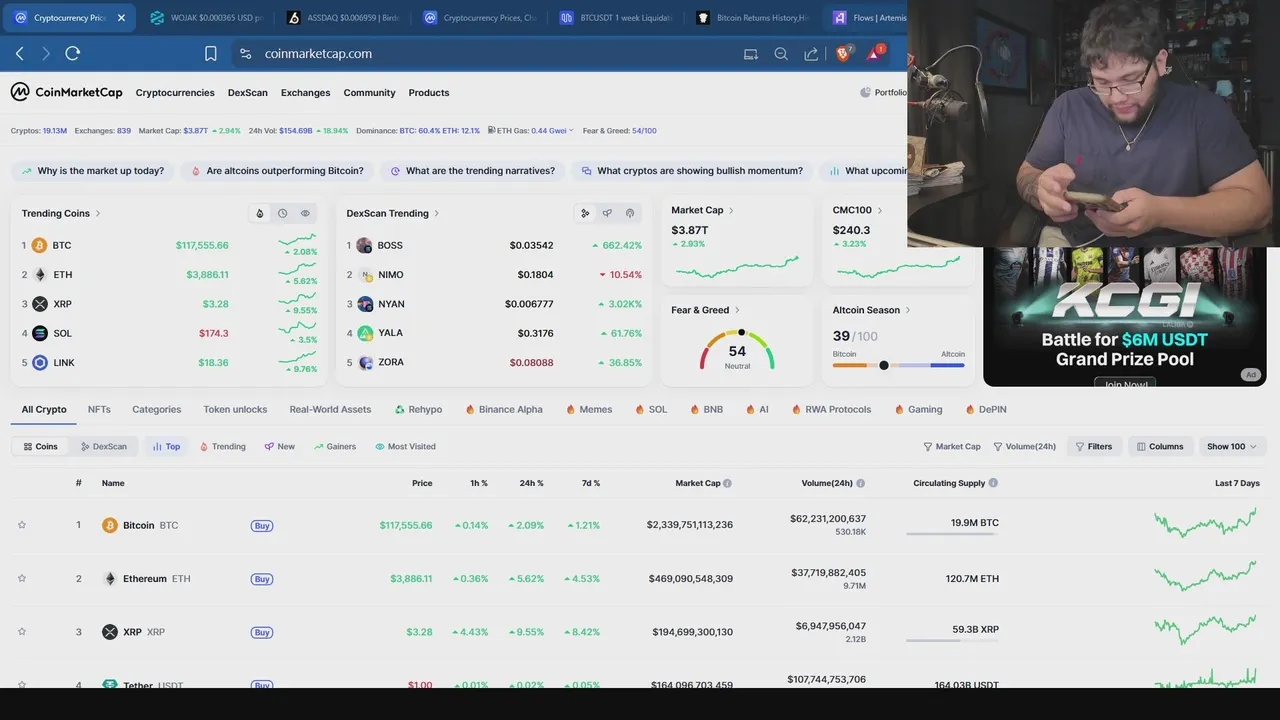Screen dimensions: 1280x720
Task: Click the LINK coin icon in Trending Coins
Action: click(x=40, y=363)
